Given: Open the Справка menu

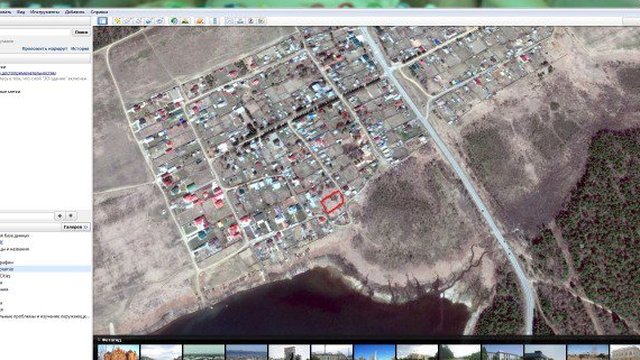Looking at the screenshot, I should (99, 12).
